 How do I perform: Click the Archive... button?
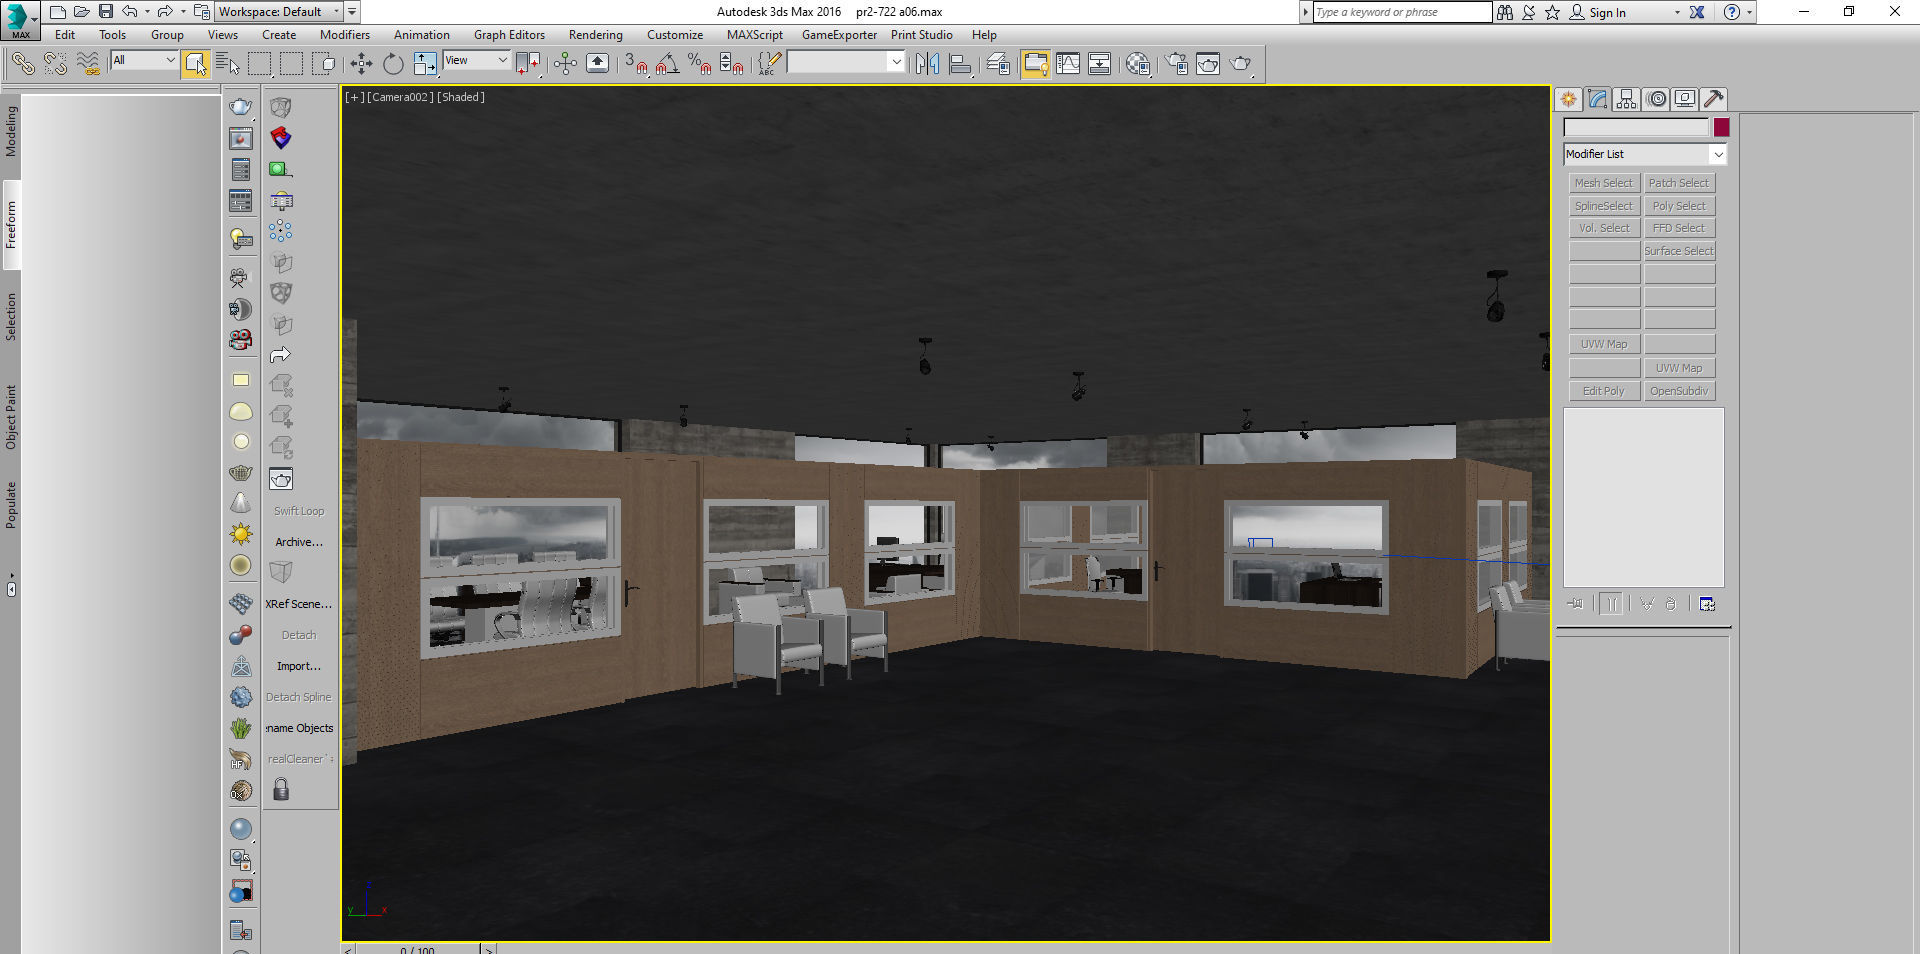click(299, 542)
